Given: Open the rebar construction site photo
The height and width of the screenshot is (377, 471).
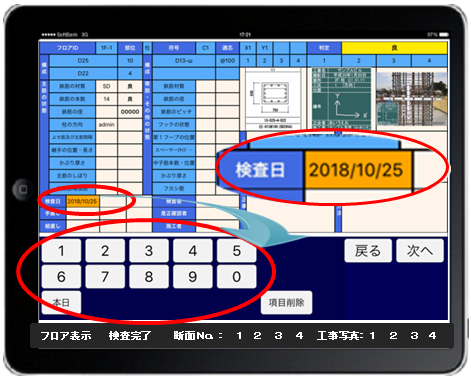Looking at the screenshot, I should tap(412, 99).
